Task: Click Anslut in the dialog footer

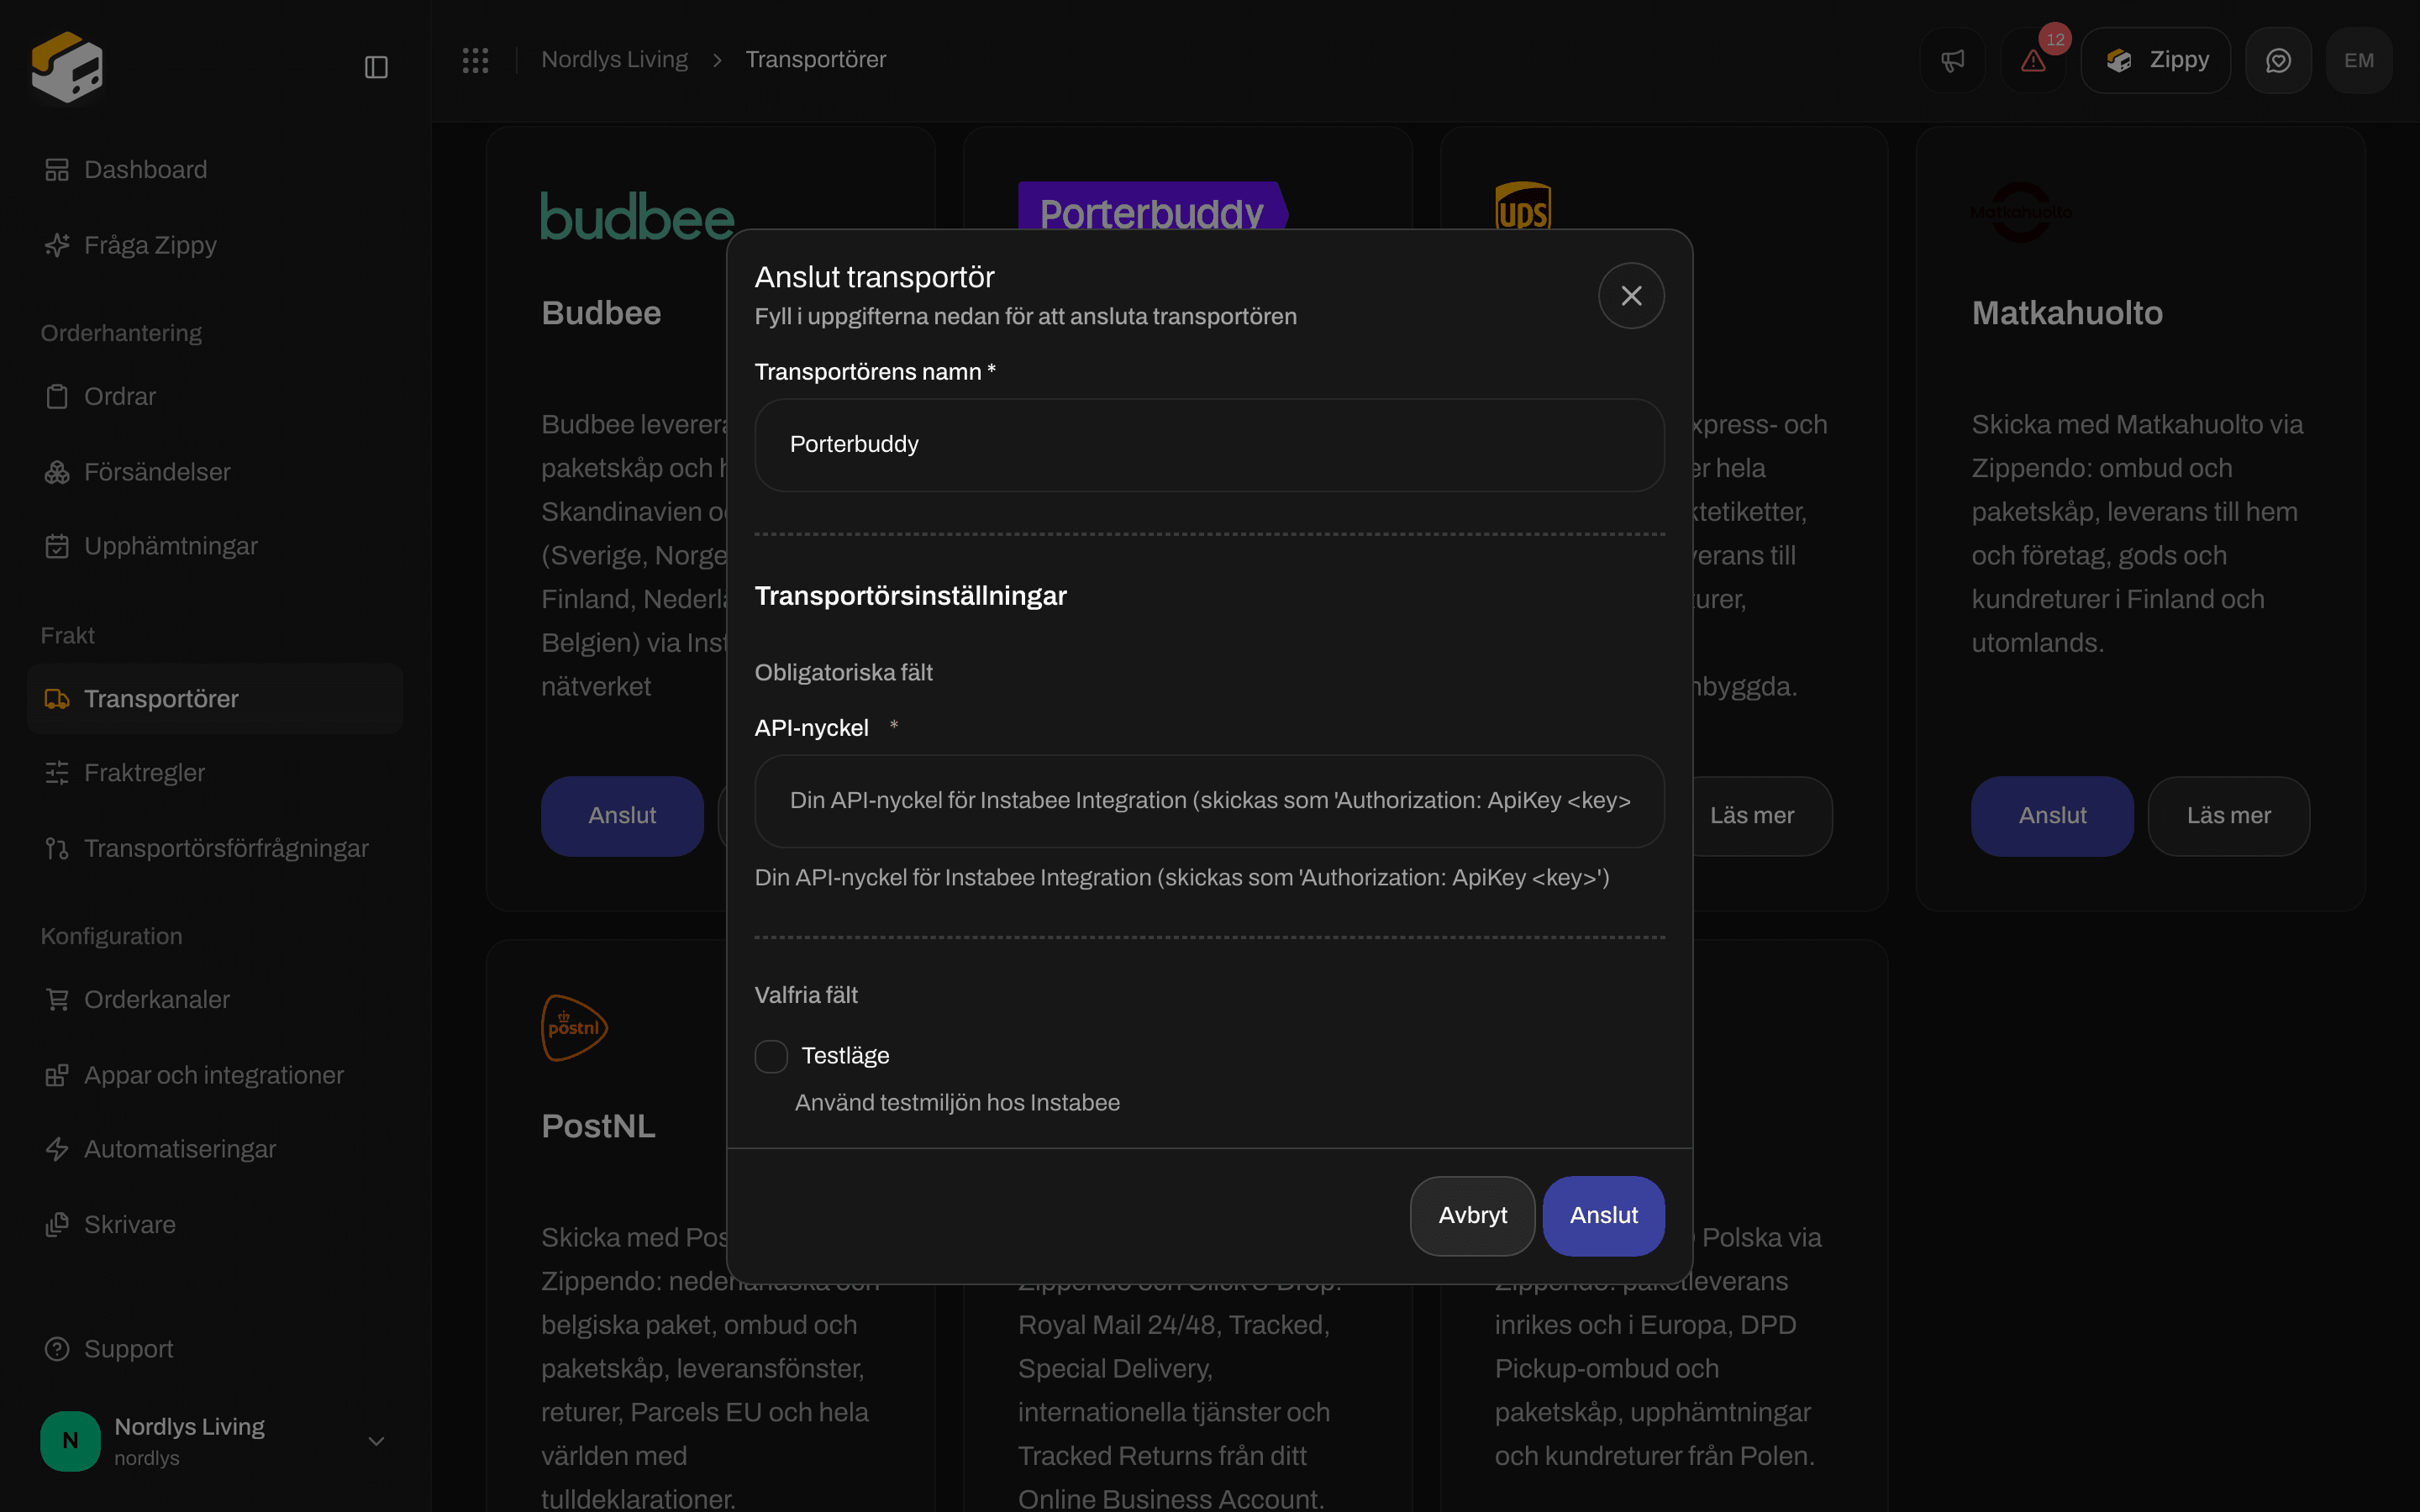Action: pyautogui.click(x=1603, y=1215)
